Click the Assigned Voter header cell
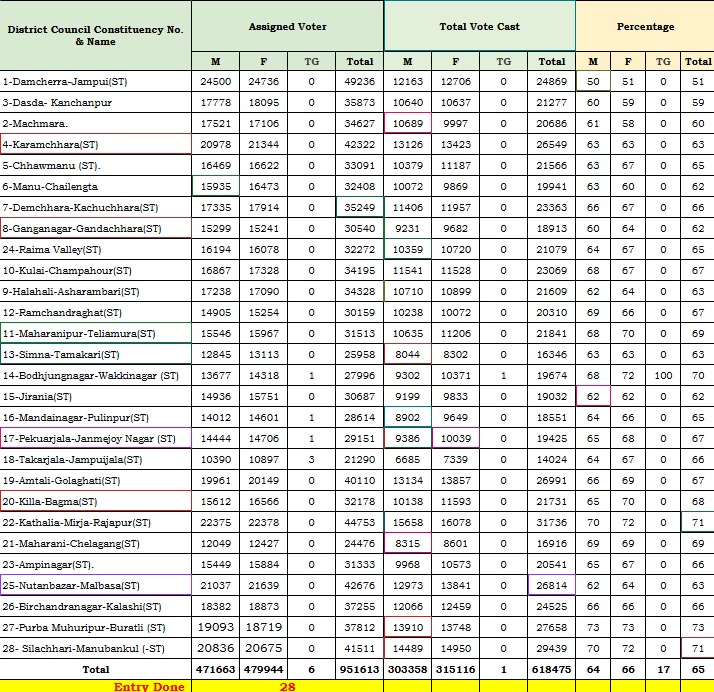This screenshot has width=714, height=692. pyautogui.click(x=287, y=27)
